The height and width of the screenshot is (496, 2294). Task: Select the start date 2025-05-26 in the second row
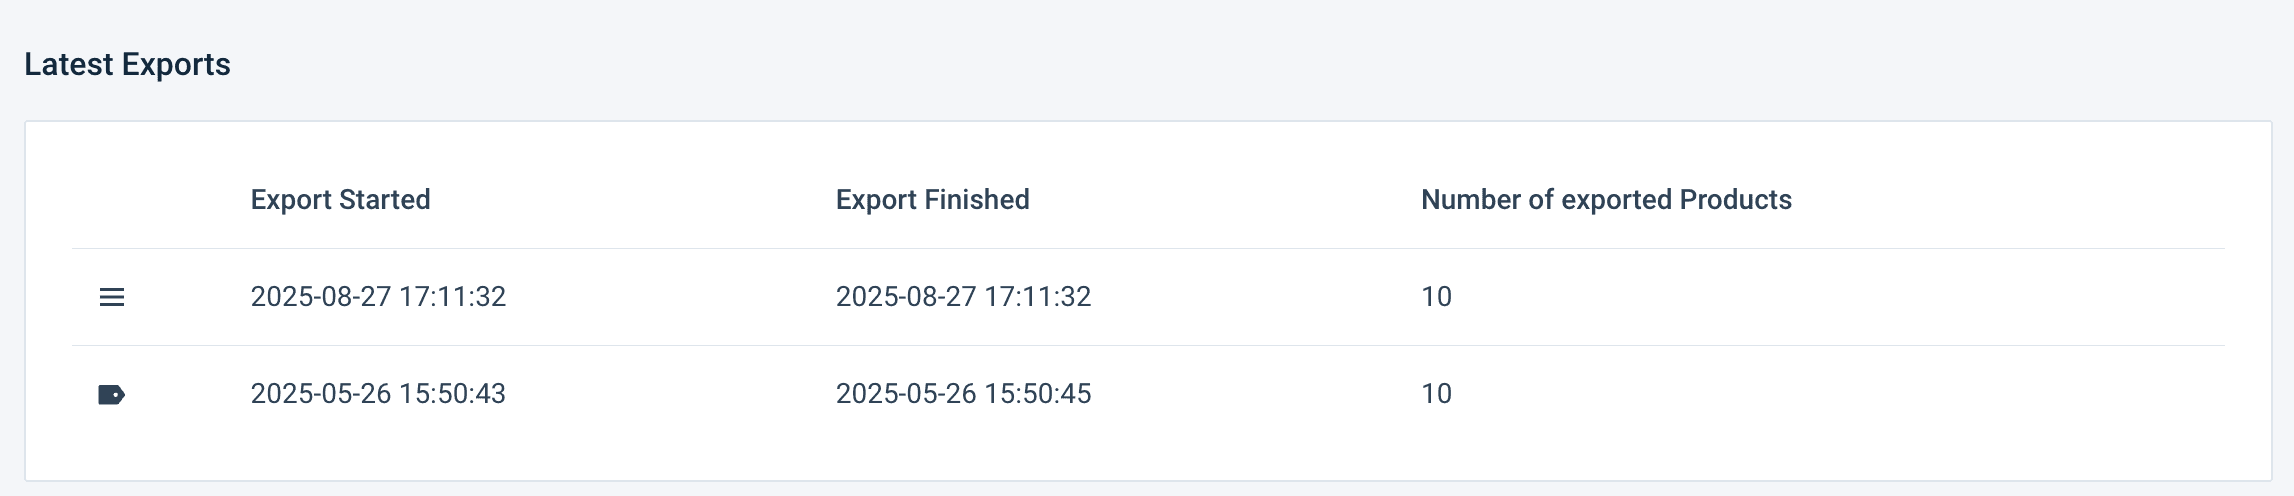[x=321, y=394]
